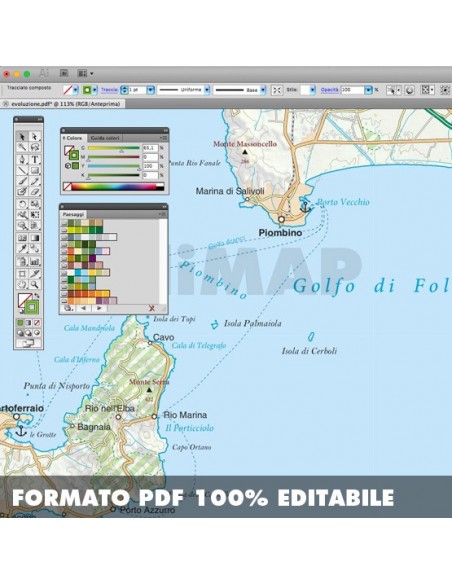Click the Cyan percentage input field
The image size is (452, 584).
click(150, 148)
